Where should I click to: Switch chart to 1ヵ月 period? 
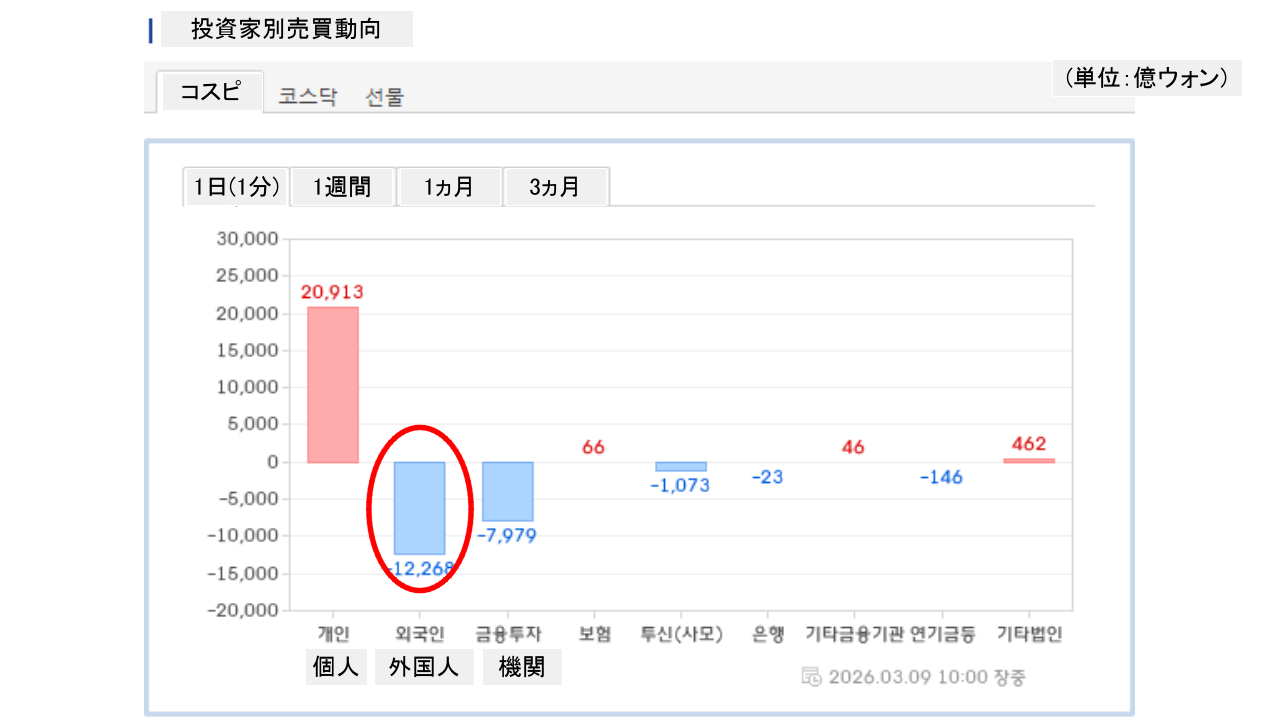449,187
